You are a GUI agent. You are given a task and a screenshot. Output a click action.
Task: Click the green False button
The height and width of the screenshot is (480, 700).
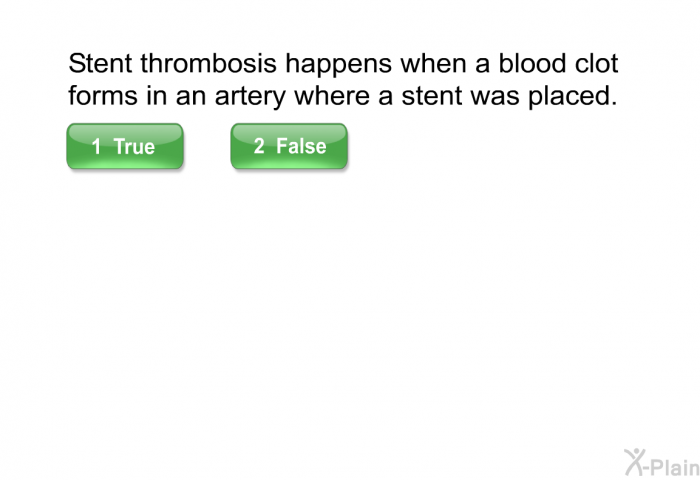click(289, 146)
